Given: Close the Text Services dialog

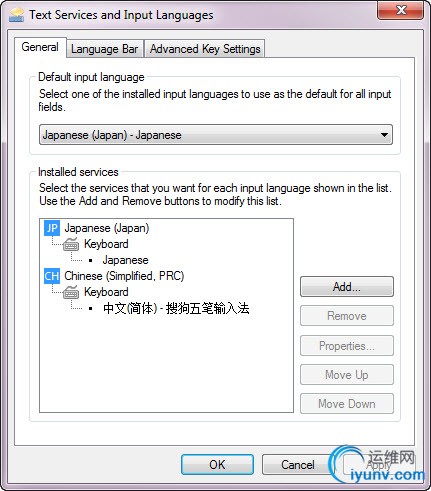Looking at the screenshot, I should [400, 10].
